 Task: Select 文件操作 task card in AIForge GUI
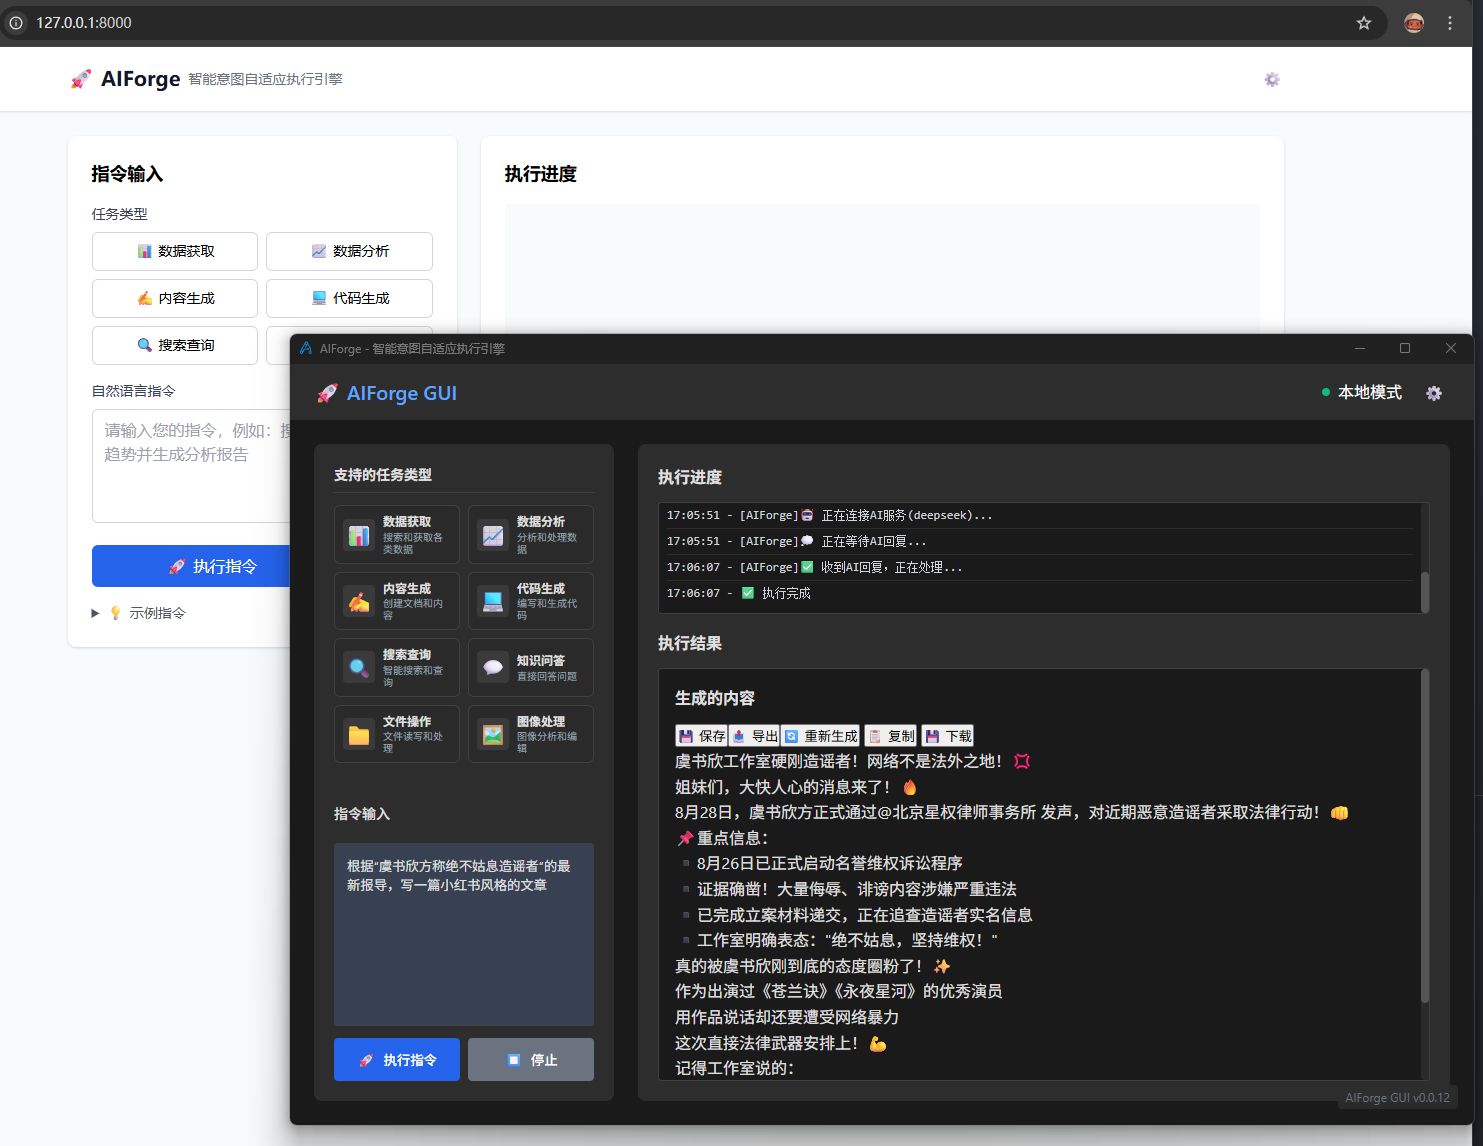397,734
